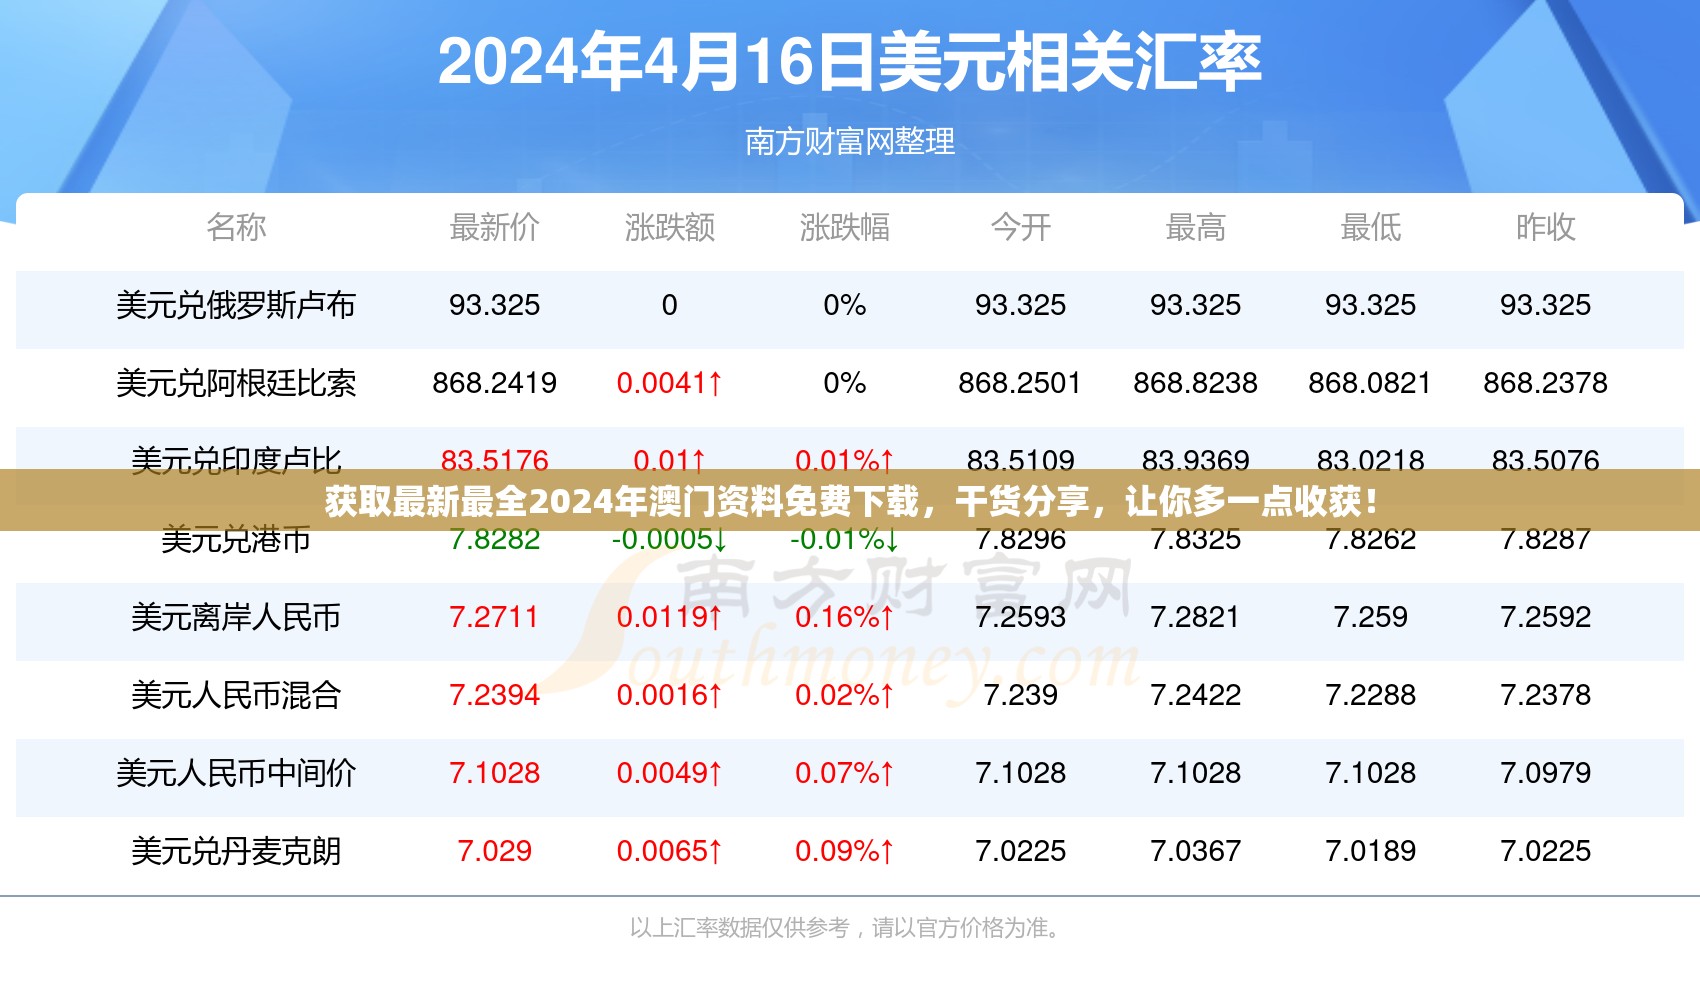This screenshot has width=1700, height=1000.
Task: Click the subtitle 南方财富网整理
Action: pos(850,141)
